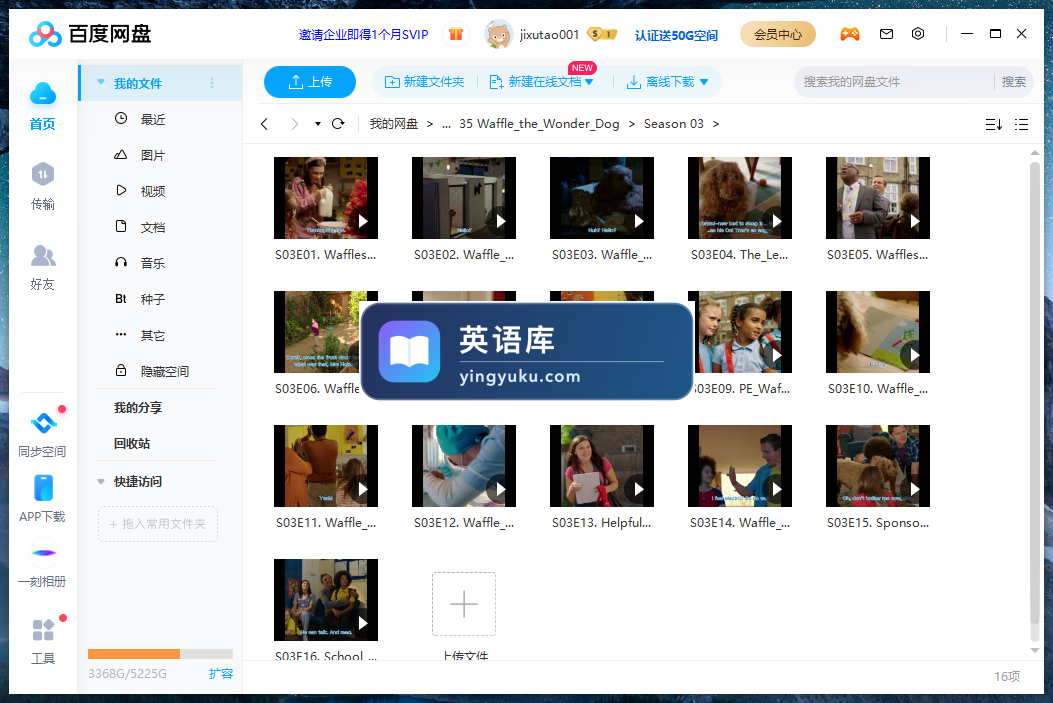The image size is (1053, 703).
Task: Select the S03E16 School video thumbnail
Action: (326, 600)
